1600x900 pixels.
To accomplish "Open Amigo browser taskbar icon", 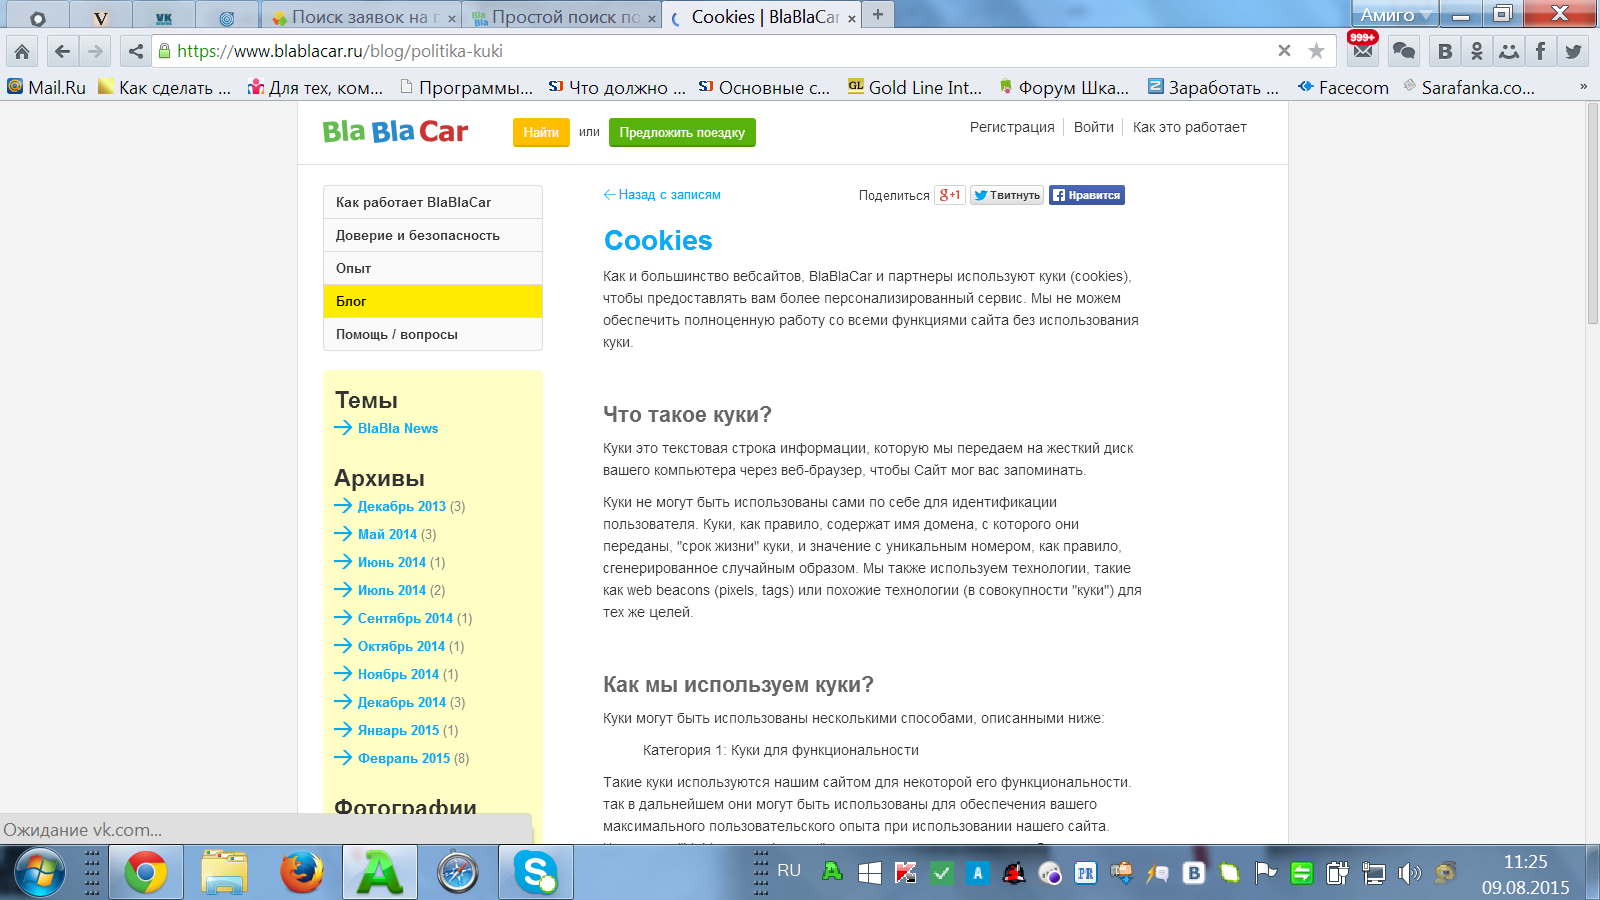I will tap(380, 873).
